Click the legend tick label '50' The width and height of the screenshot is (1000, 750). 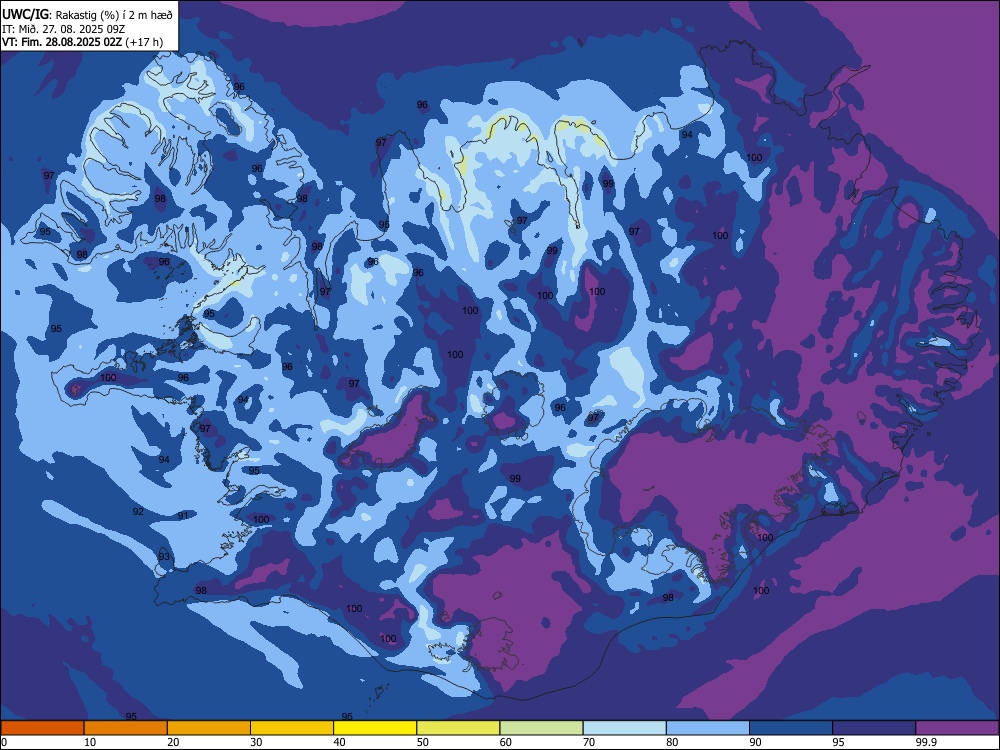point(422,742)
